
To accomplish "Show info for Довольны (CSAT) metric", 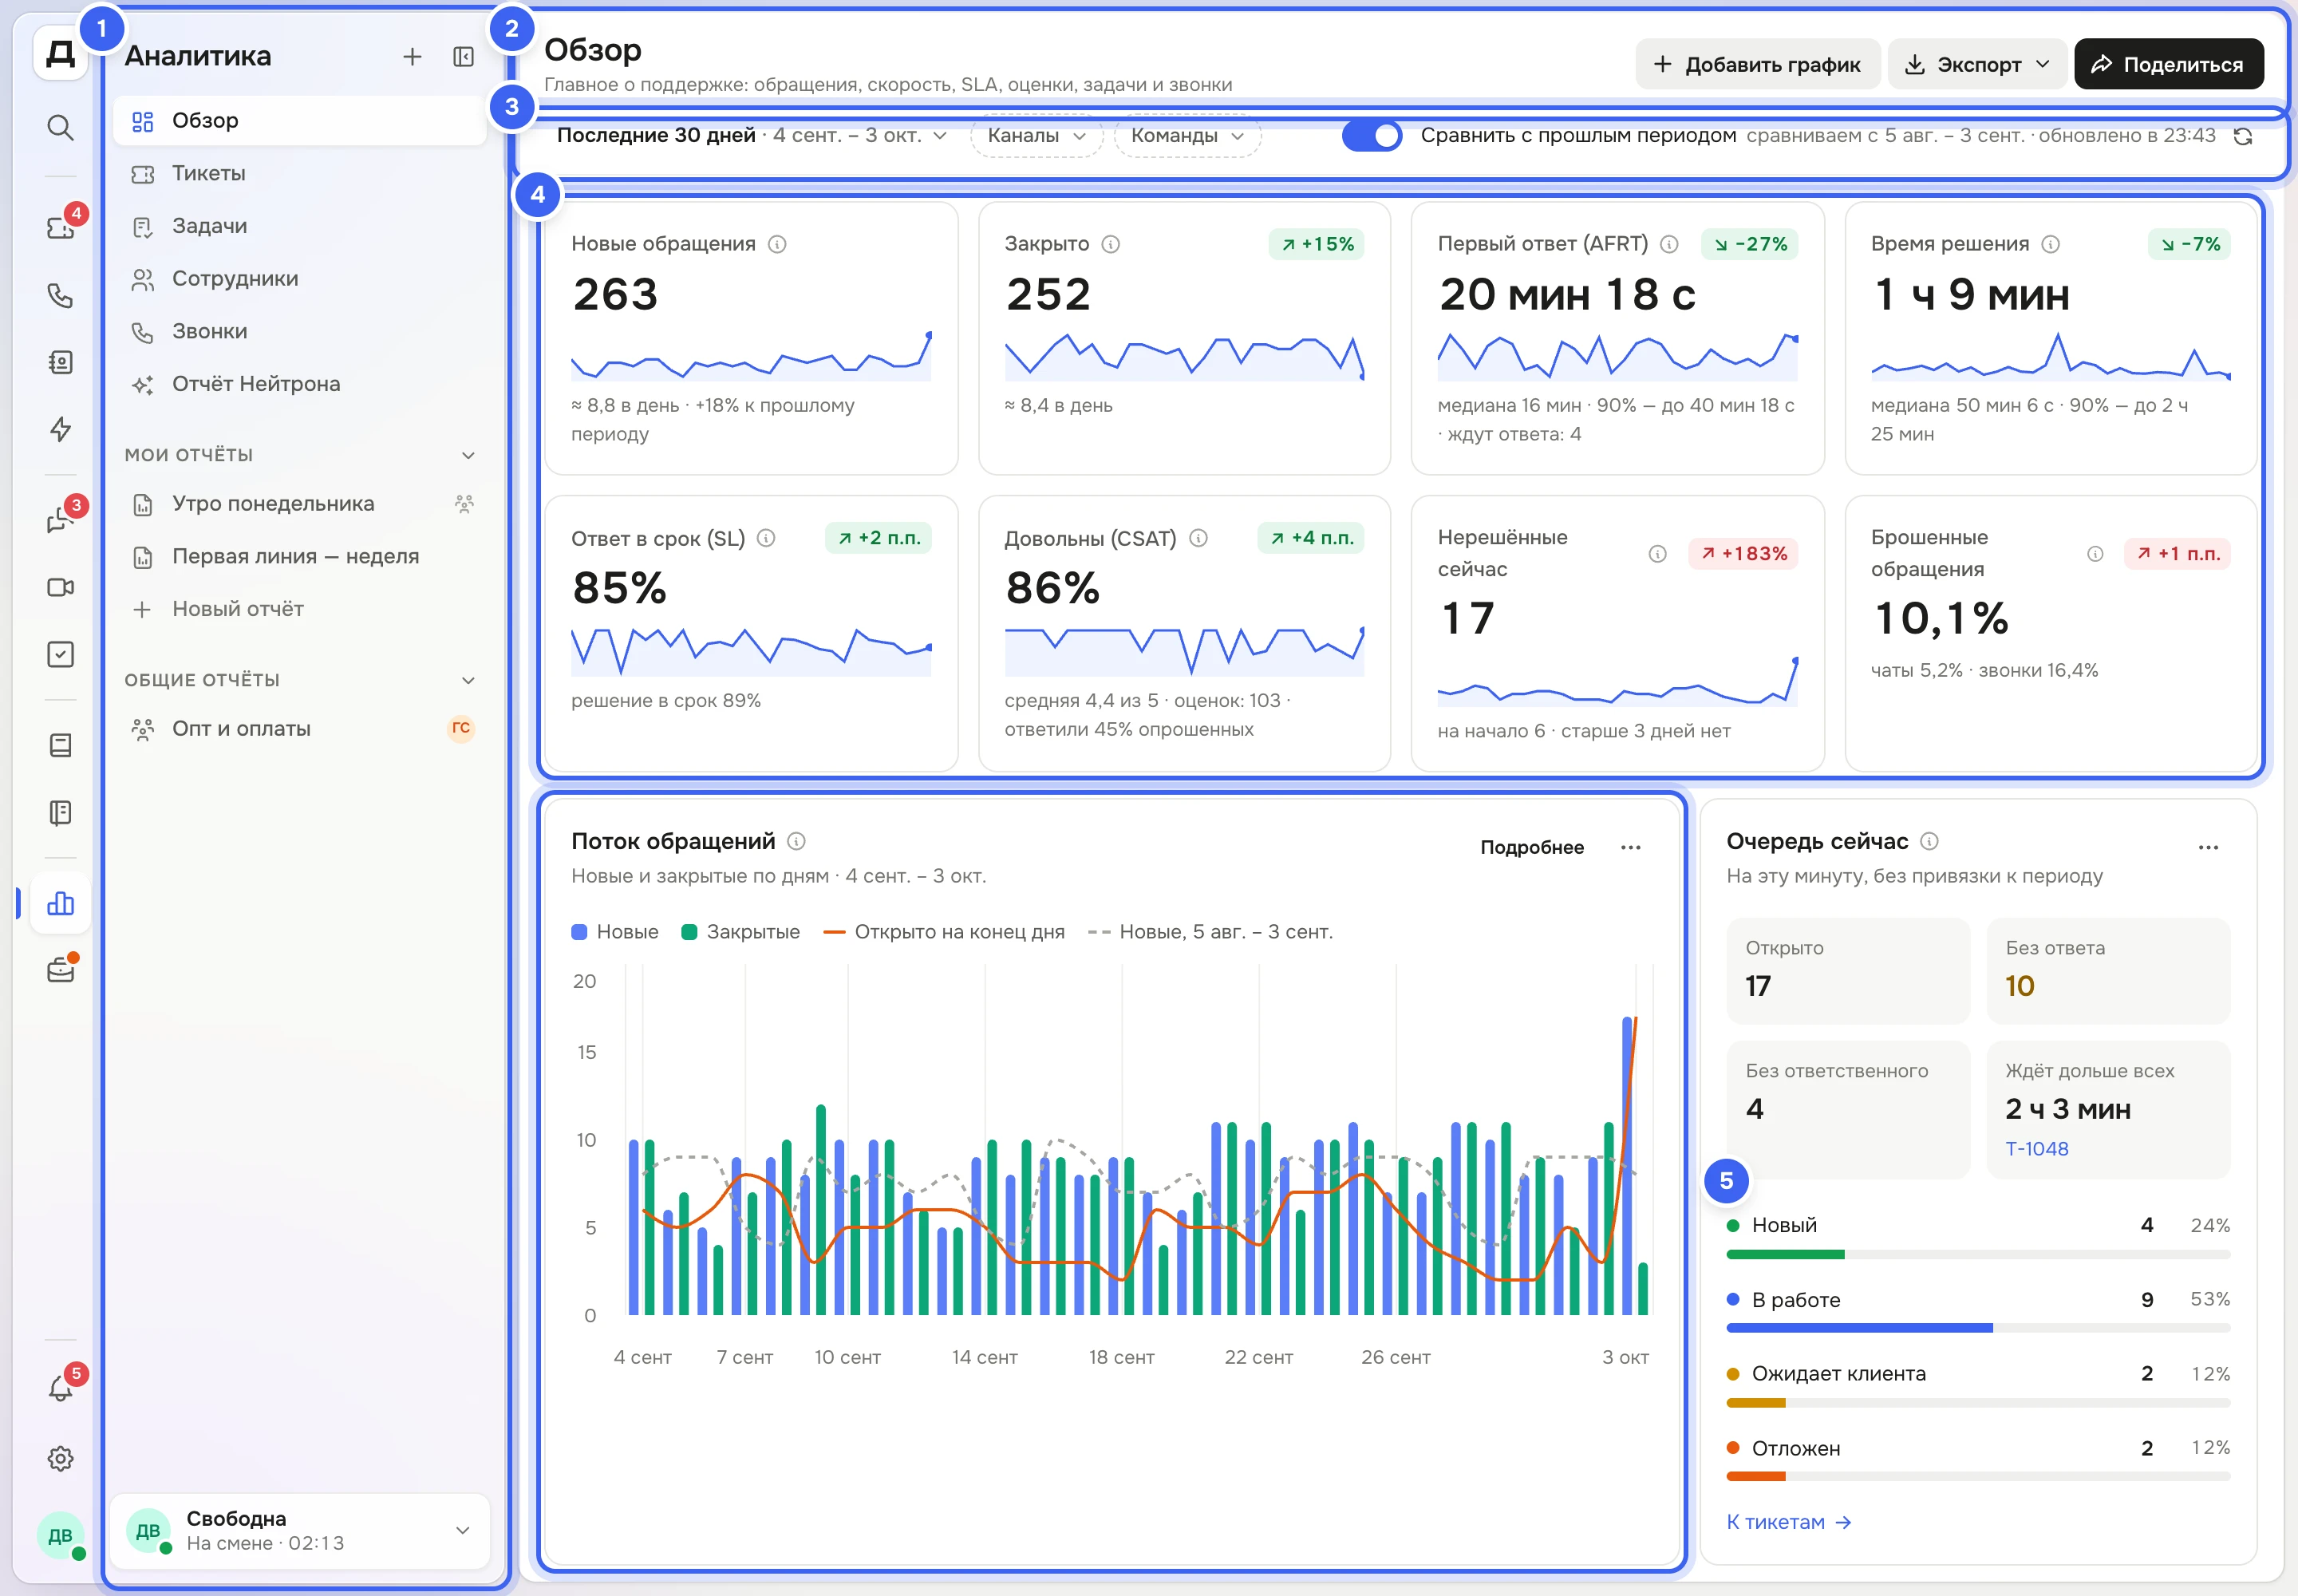I will point(1198,538).
